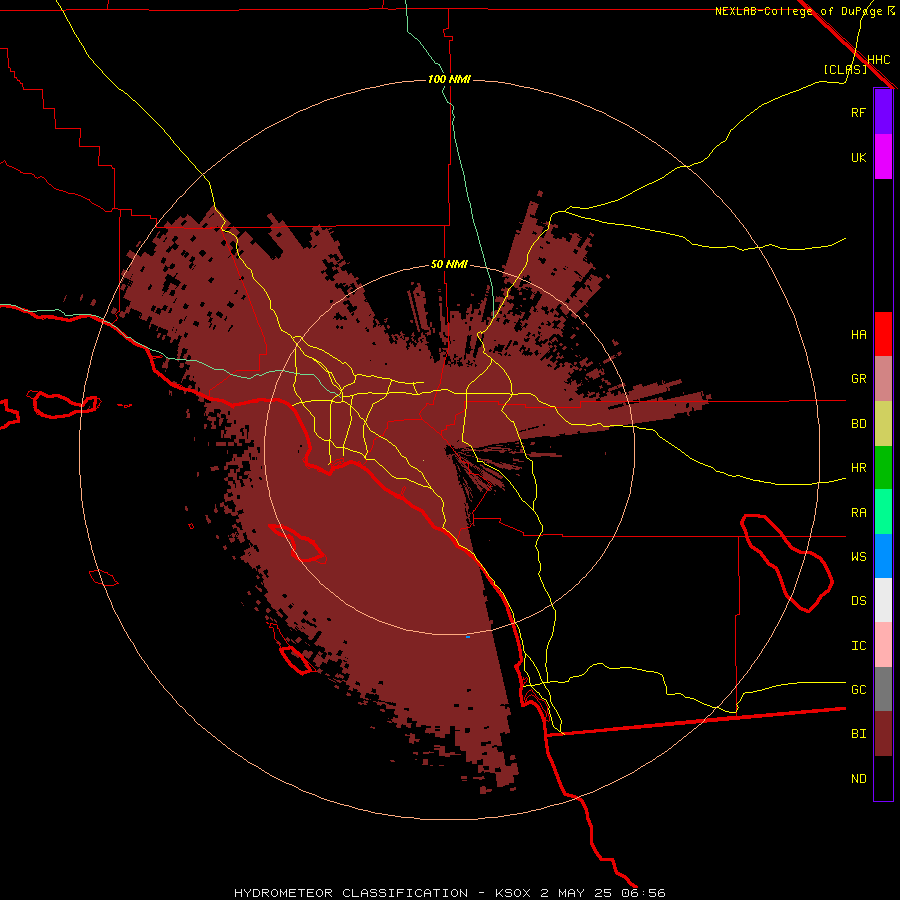The image size is (900, 900).
Task: Click the RA legend label
Action: pos(858,513)
